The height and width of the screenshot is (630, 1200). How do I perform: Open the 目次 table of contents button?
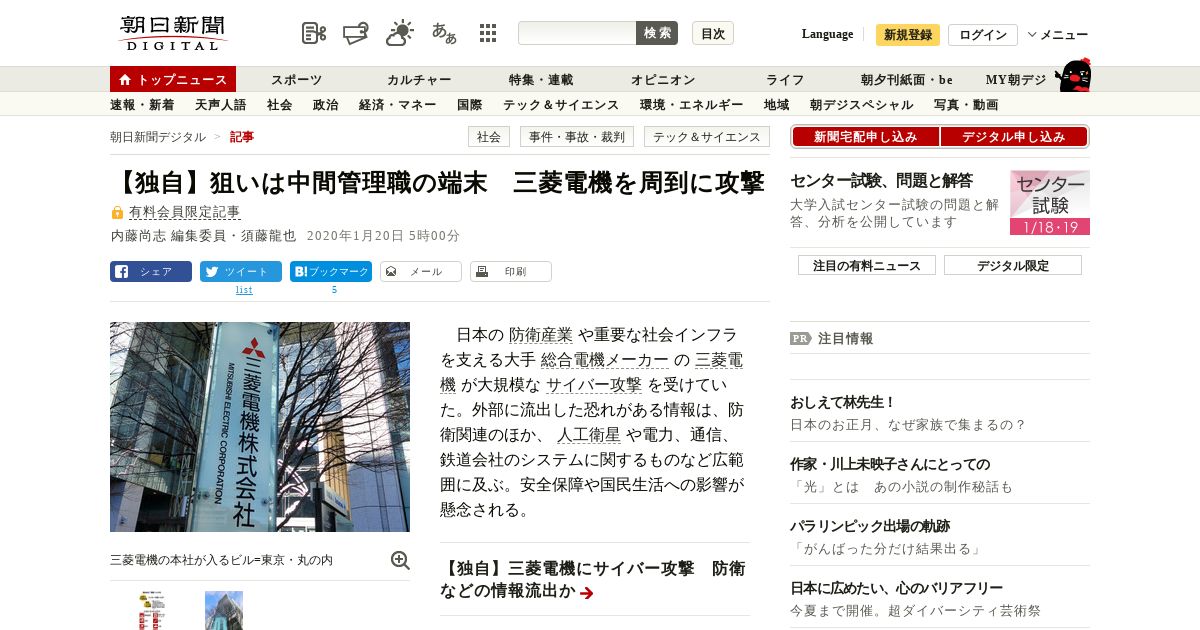point(713,33)
